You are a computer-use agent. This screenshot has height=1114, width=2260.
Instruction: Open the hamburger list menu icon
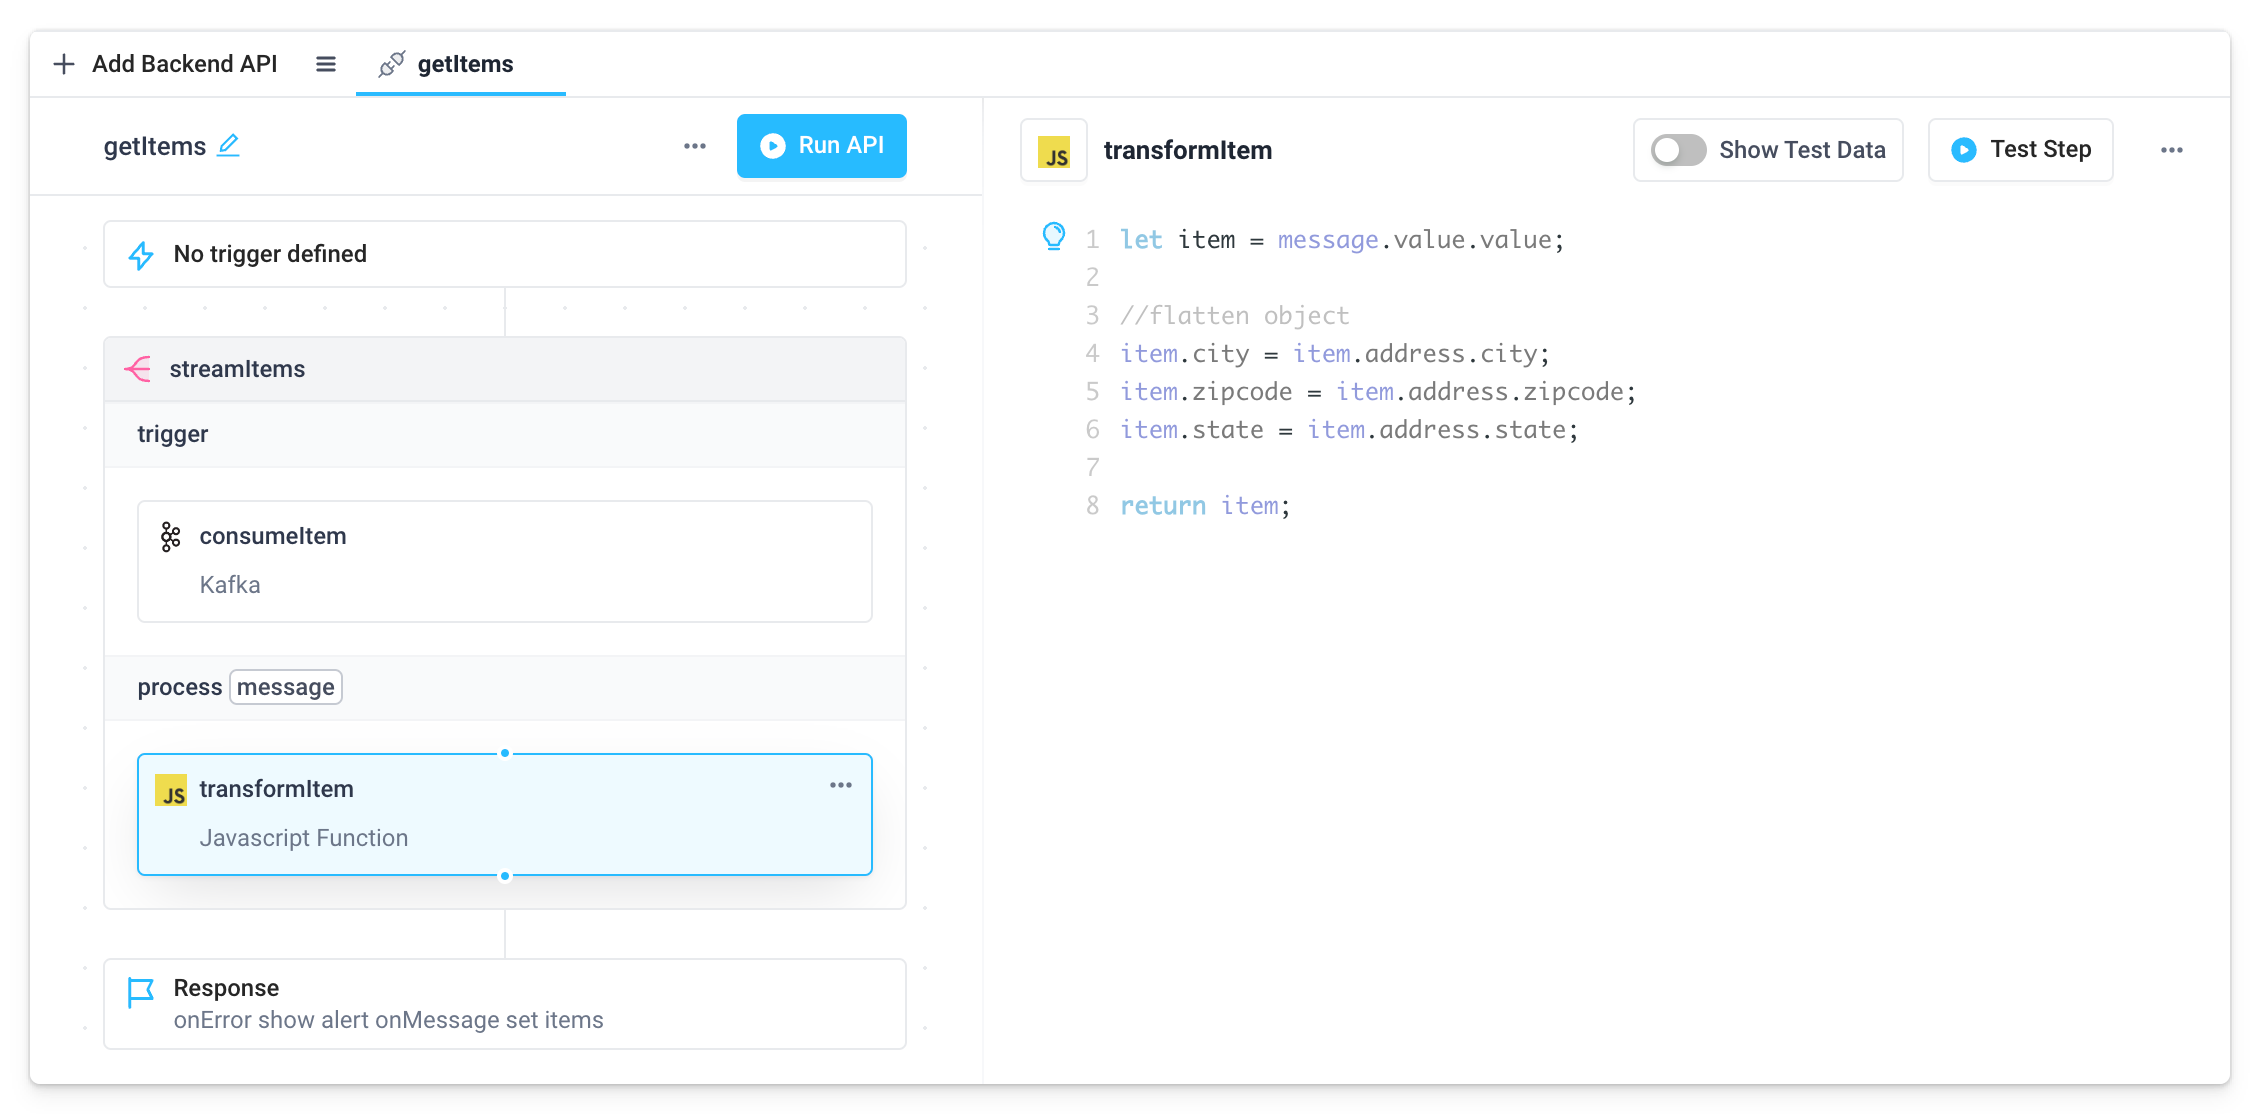point(326,64)
